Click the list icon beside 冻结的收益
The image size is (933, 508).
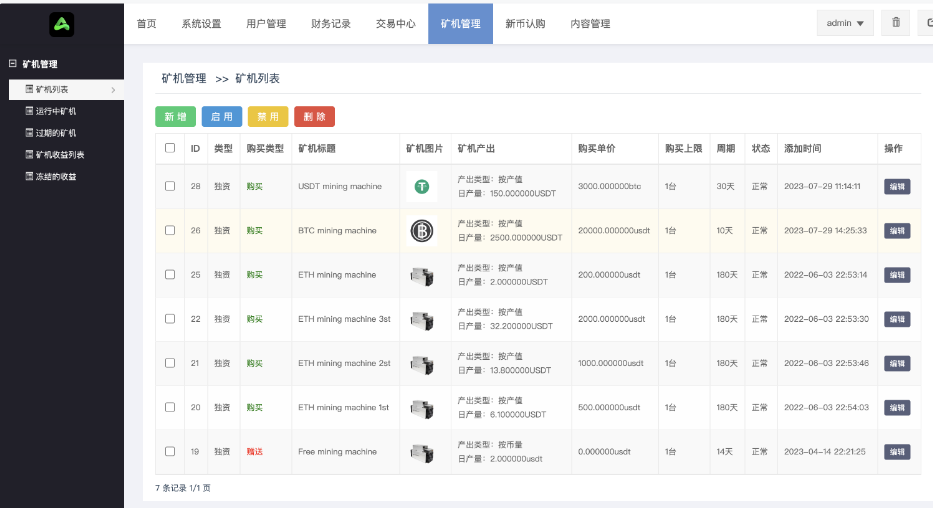click(29, 177)
